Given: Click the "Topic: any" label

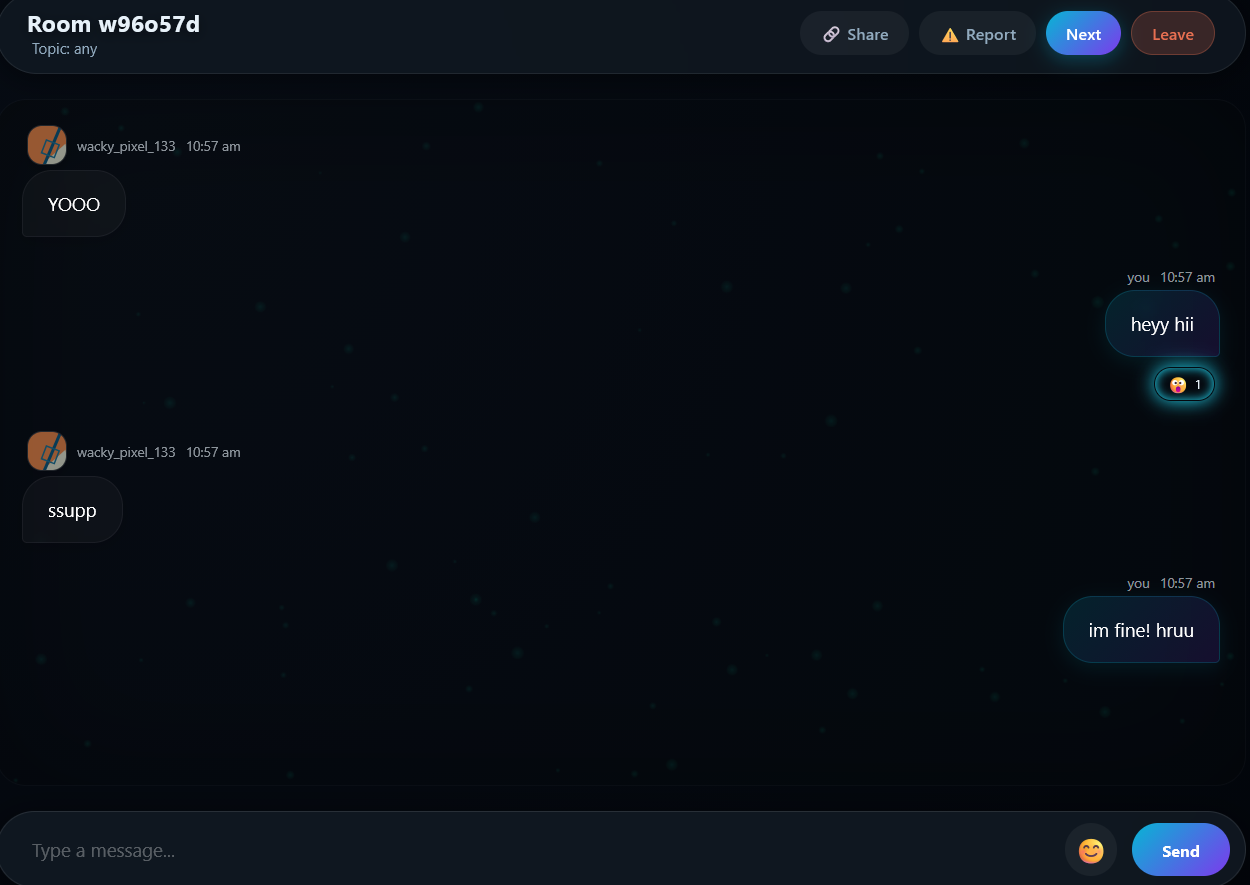Looking at the screenshot, I should coord(64,48).
